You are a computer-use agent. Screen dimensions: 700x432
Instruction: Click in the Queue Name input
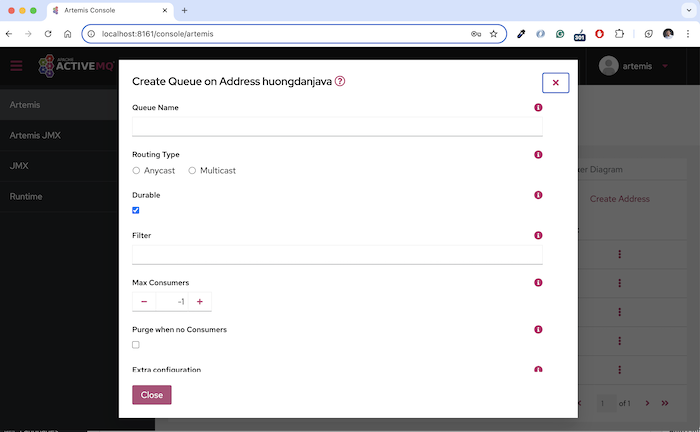click(337, 127)
